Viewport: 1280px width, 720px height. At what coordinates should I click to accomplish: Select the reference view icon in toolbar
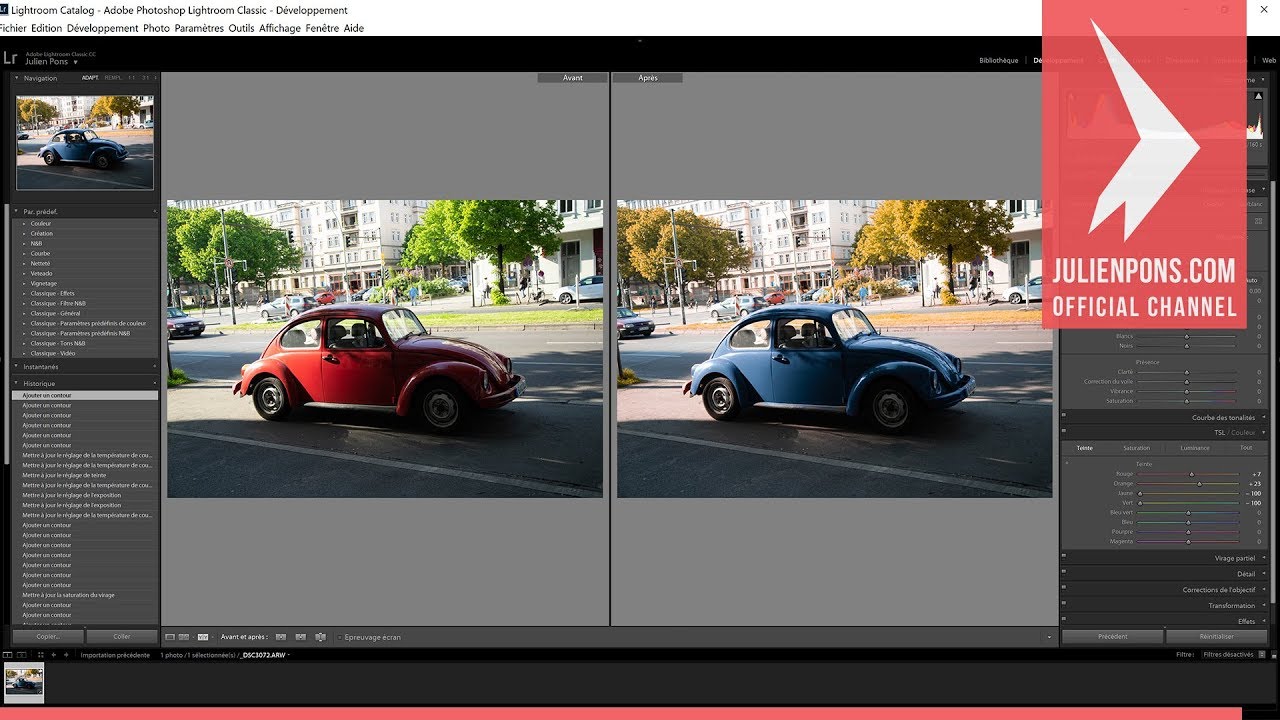[184, 637]
